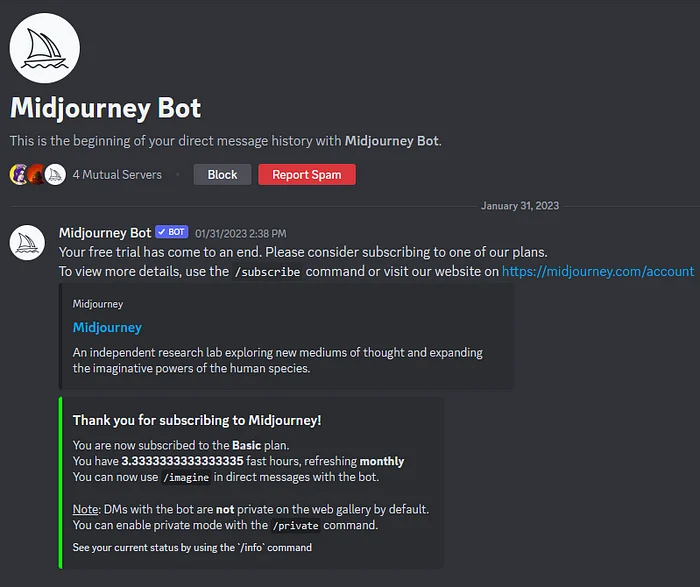Click the /subscribe command text
This screenshot has height=587, width=700.
coord(267,272)
